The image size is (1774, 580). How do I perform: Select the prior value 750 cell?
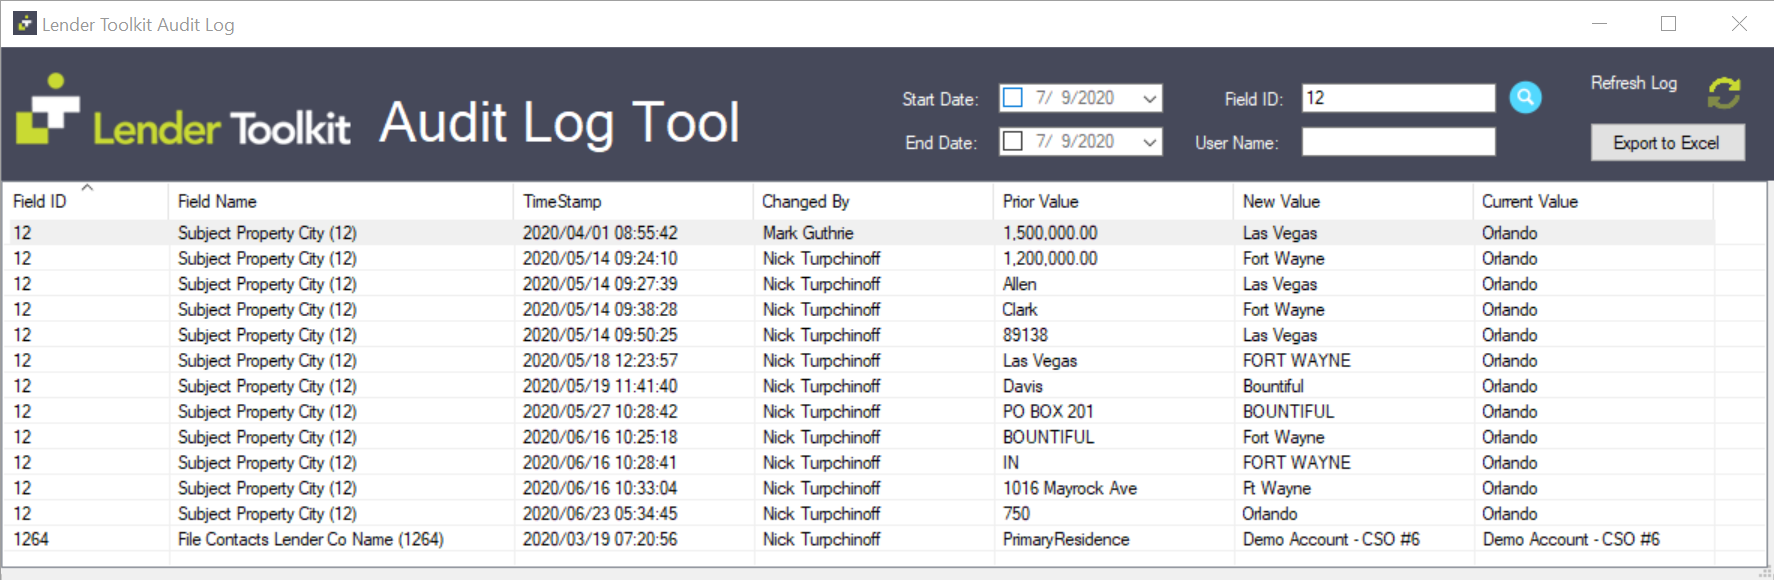[x=1016, y=514]
